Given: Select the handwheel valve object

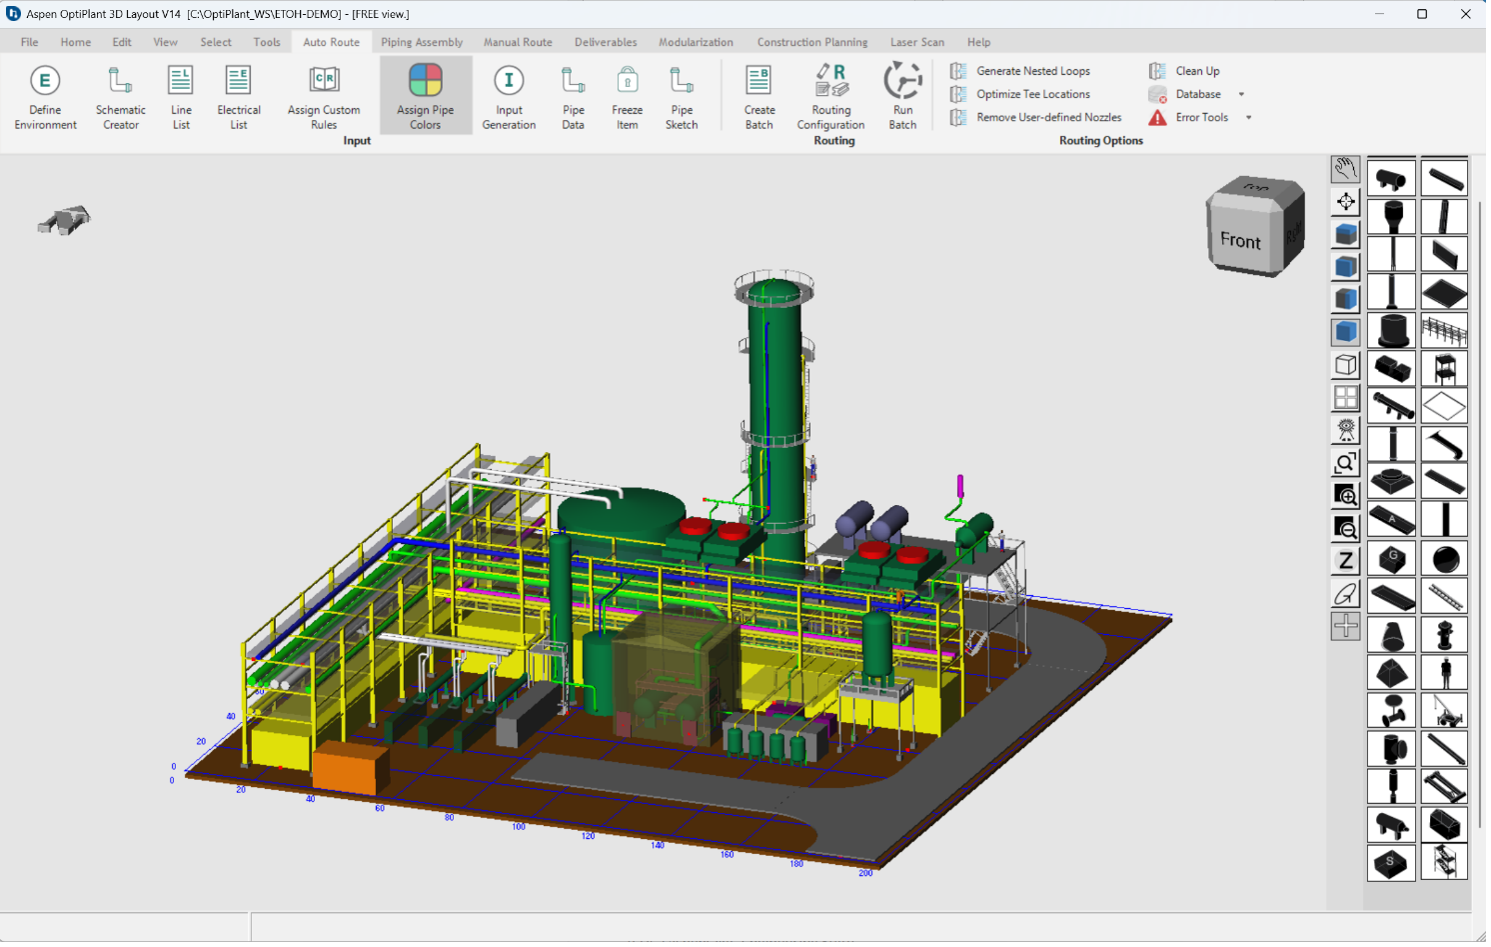Looking at the screenshot, I should [x=1391, y=711].
